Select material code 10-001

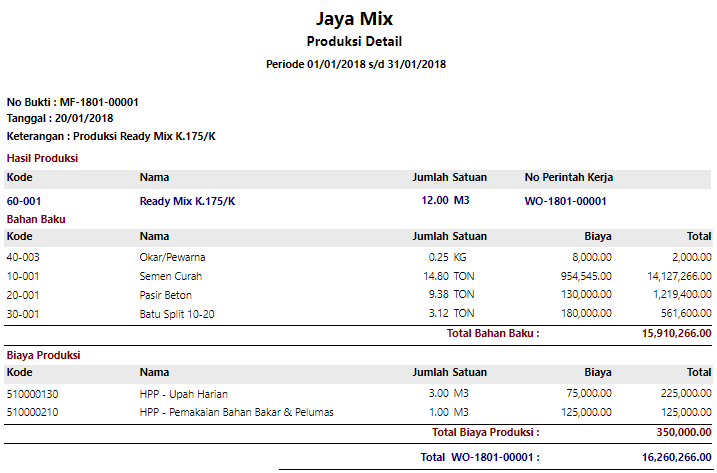click(24, 276)
